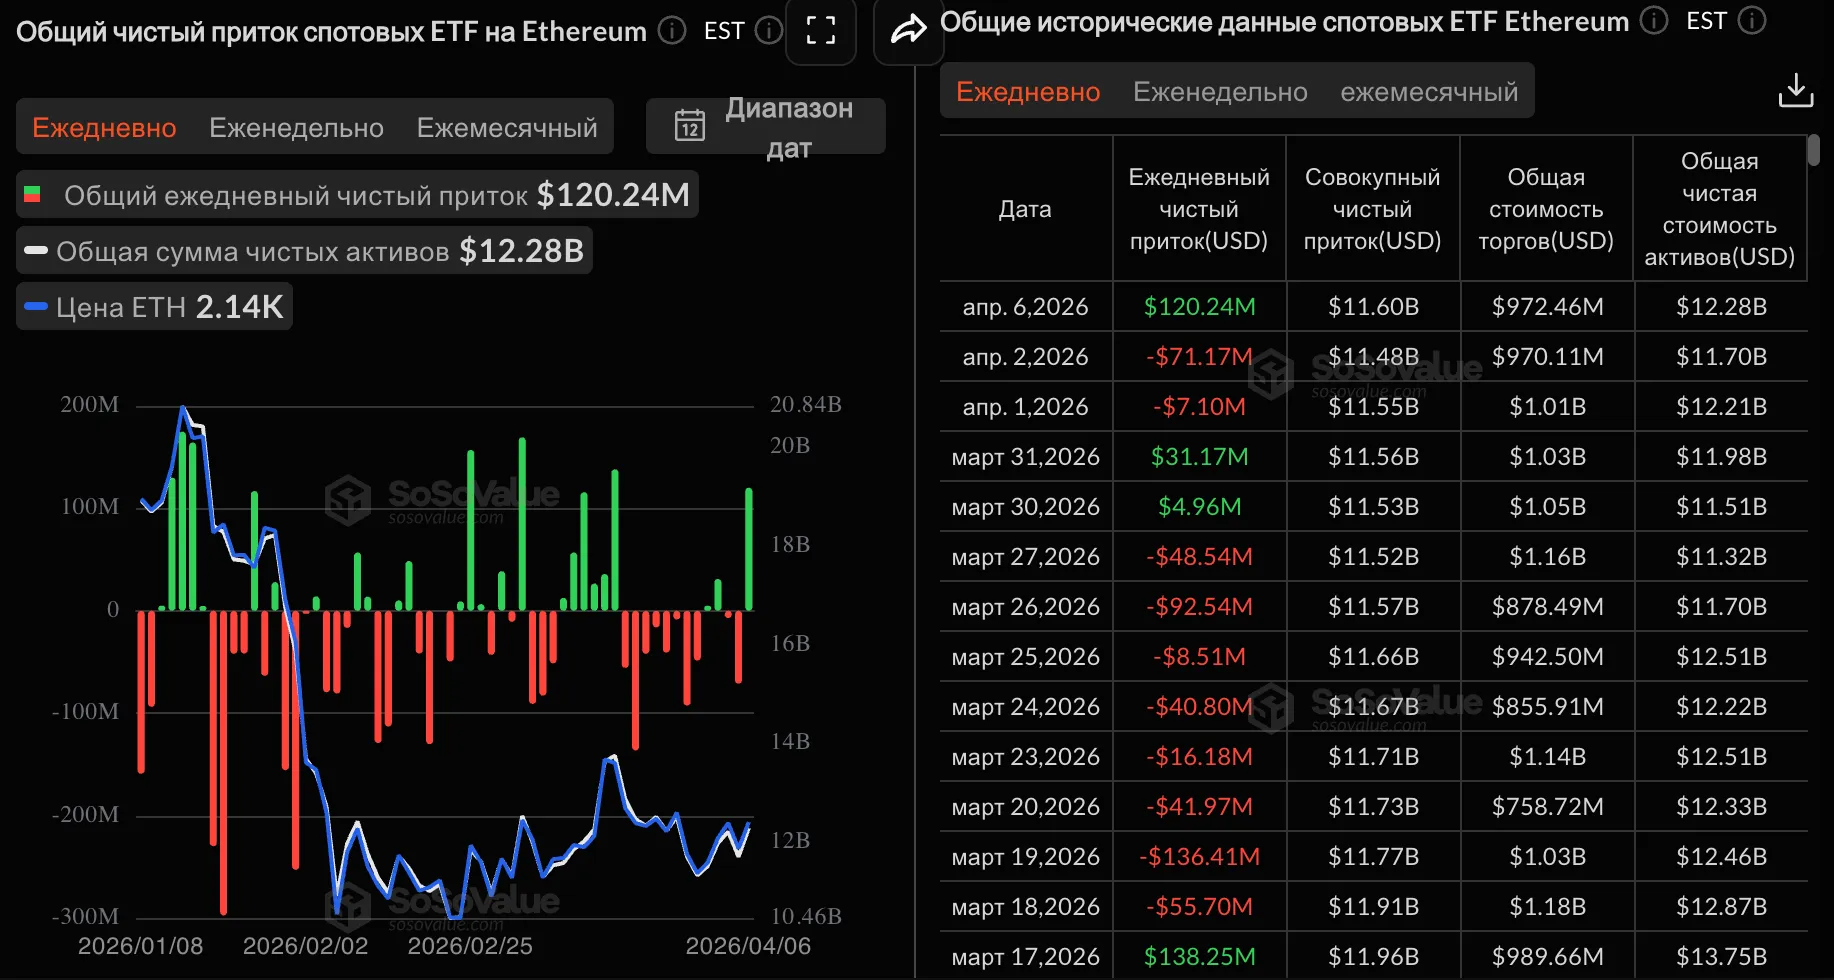Click the share arrow icon
Screen dimensions: 1834x980
click(907, 30)
